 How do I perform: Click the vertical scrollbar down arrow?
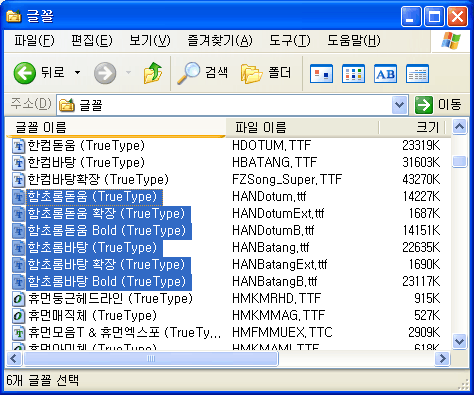click(460, 341)
